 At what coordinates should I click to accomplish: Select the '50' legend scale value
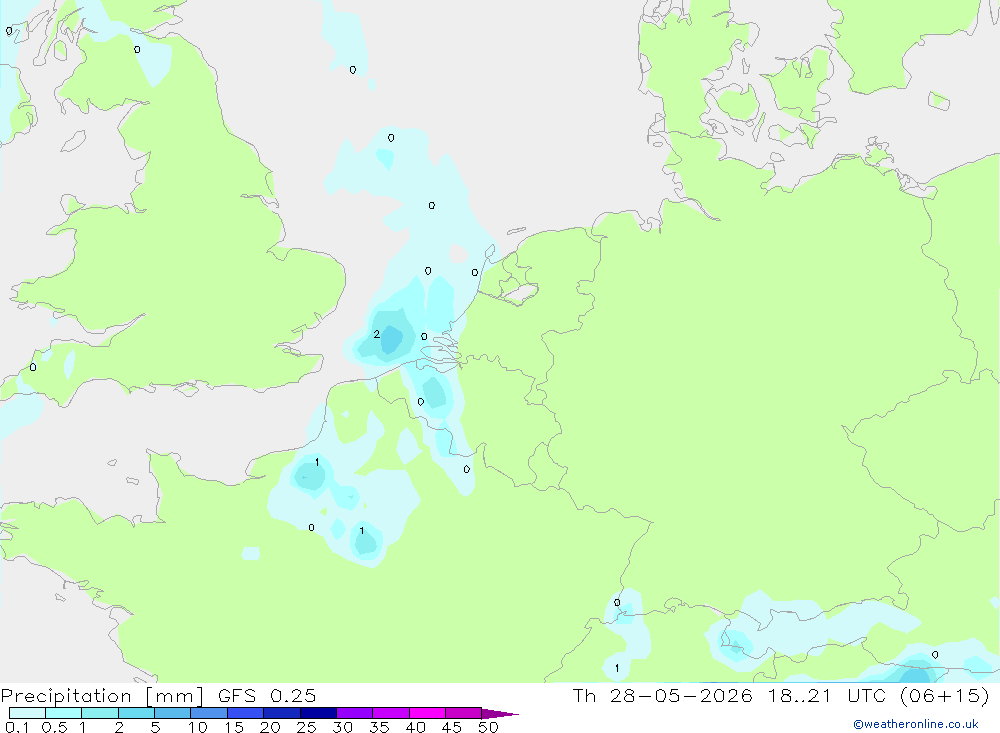coord(488,727)
